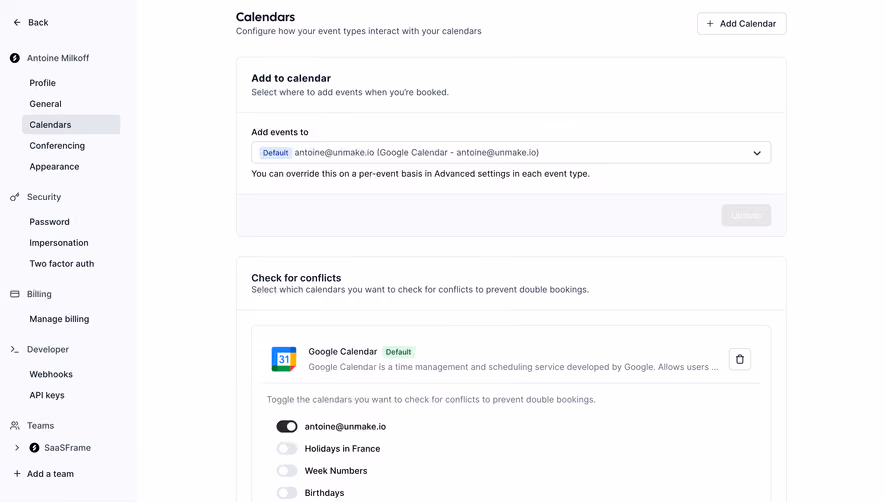
Task: Enable Holidays in France toggle
Action: [x=287, y=448]
